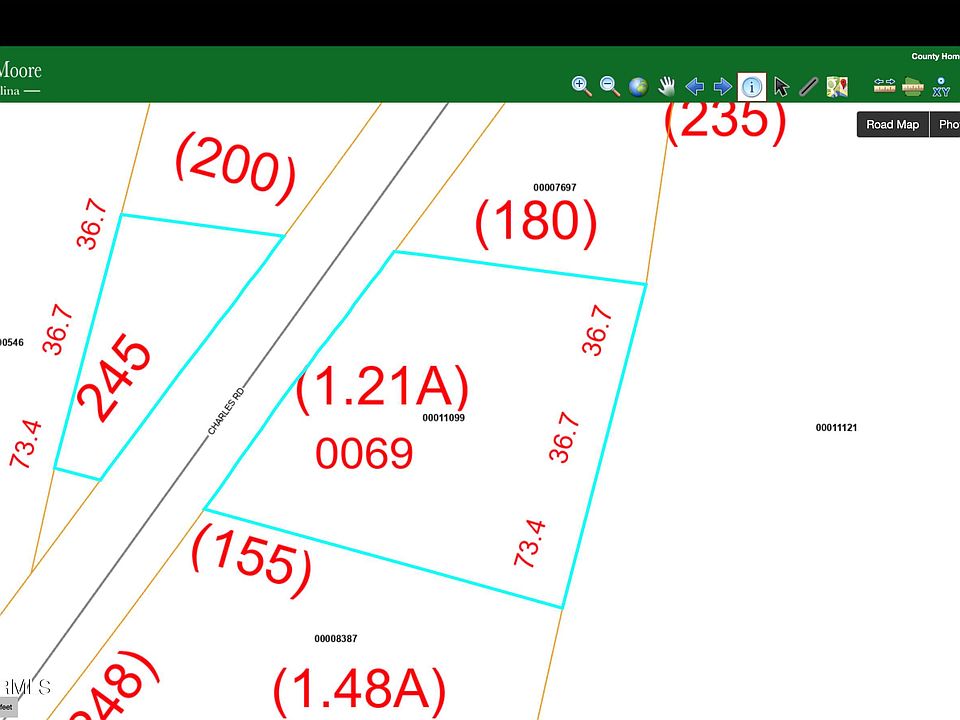
Task: Switch to the Photo basemap tab
Action: [x=946, y=124]
